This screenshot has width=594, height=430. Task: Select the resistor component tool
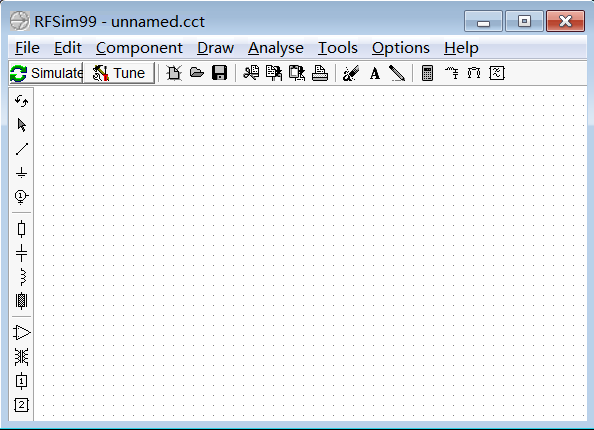click(x=22, y=229)
